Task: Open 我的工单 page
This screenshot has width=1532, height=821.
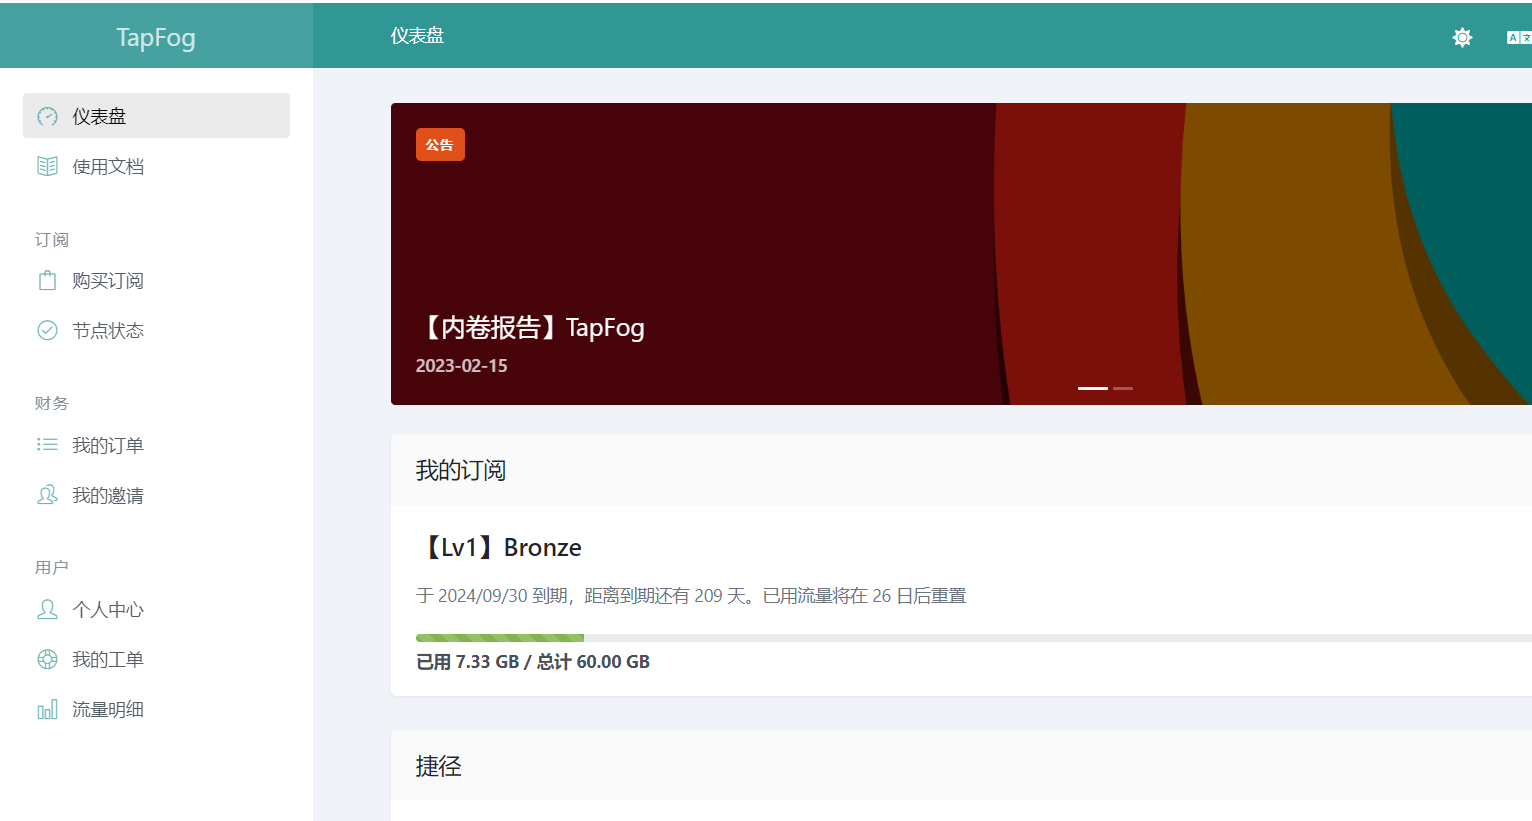Action: click(156, 659)
